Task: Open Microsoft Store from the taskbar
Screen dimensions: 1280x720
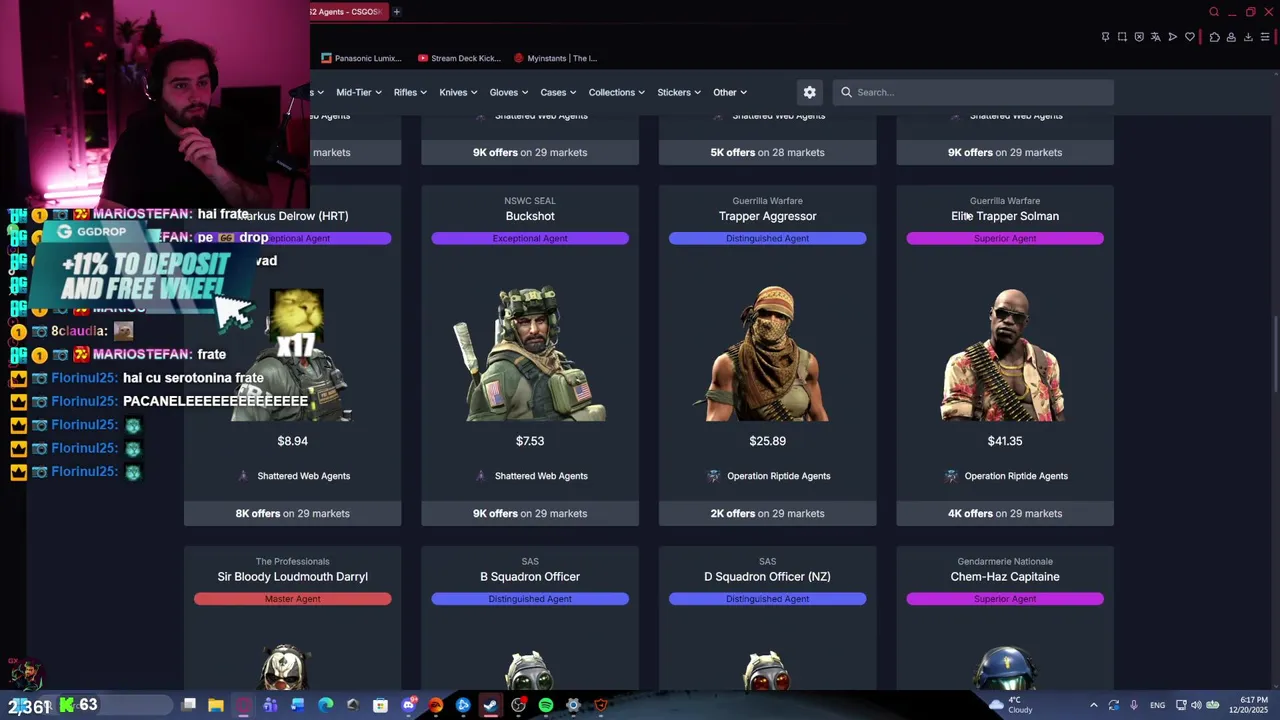Action: point(380,705)
